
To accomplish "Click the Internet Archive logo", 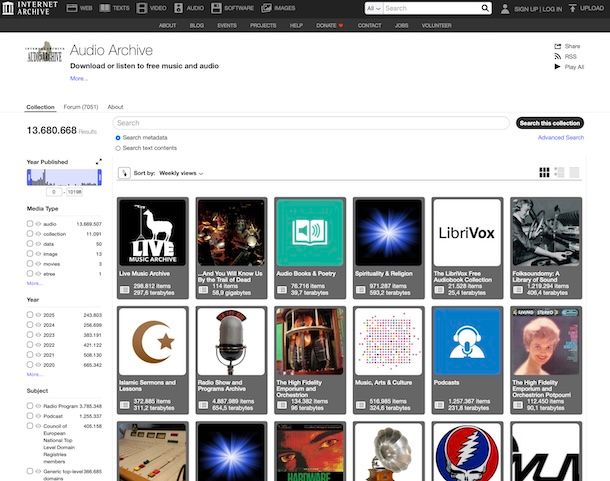I will click(x=30, y=8).
